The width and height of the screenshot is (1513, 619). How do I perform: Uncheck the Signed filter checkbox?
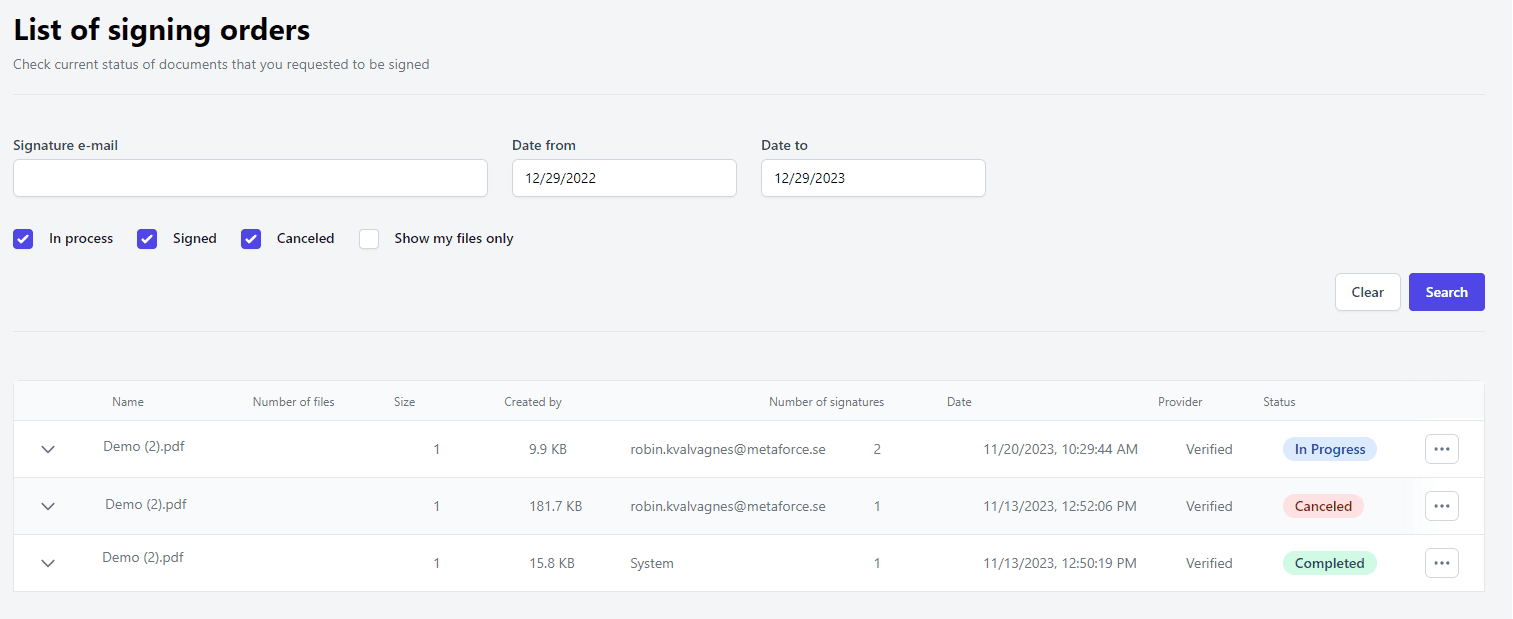(147, 239)
